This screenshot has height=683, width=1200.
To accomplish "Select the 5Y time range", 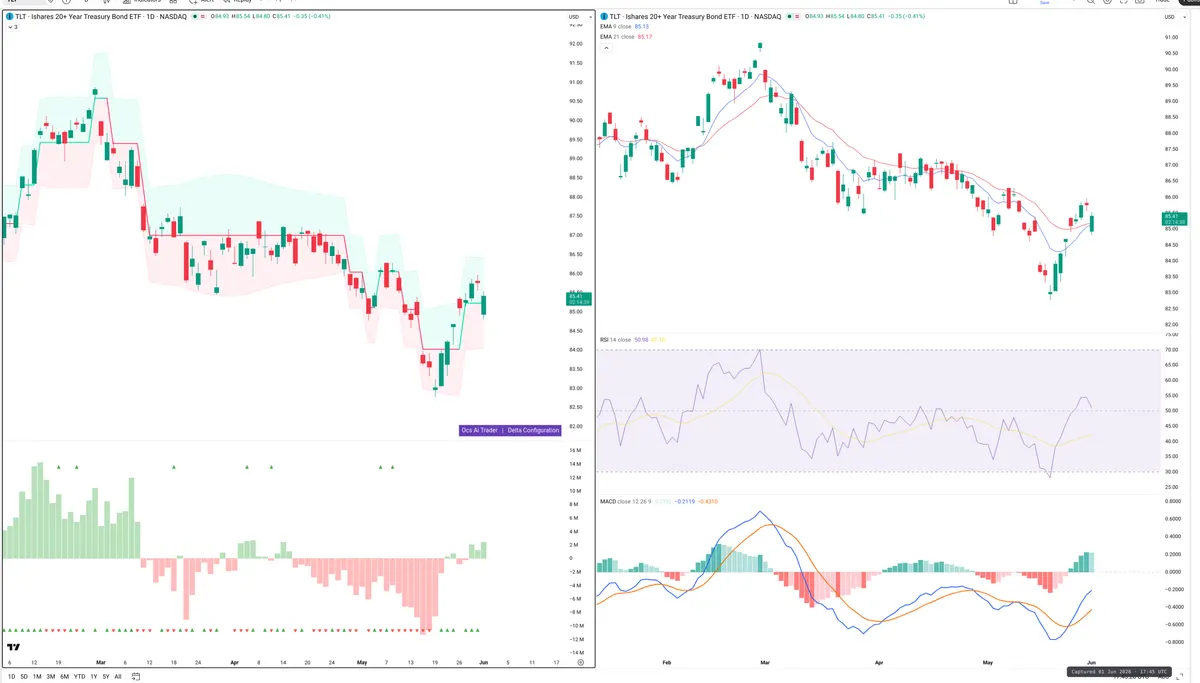I will pos(106,676).
